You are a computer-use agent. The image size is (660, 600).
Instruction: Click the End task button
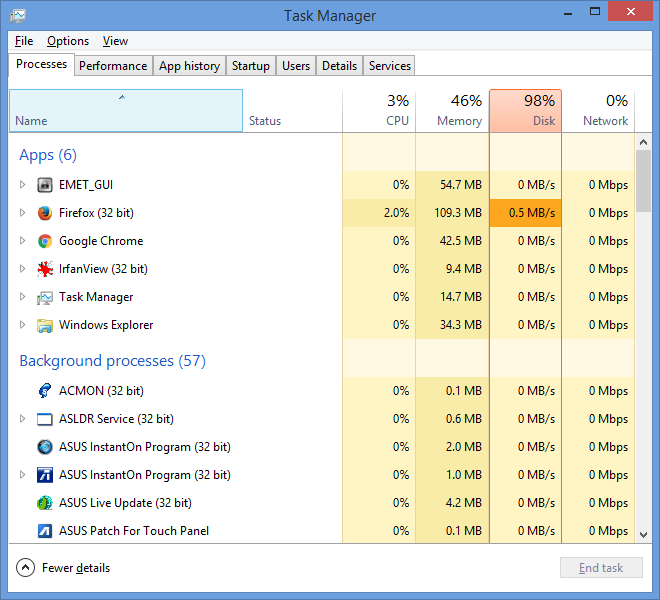point(601,568)
